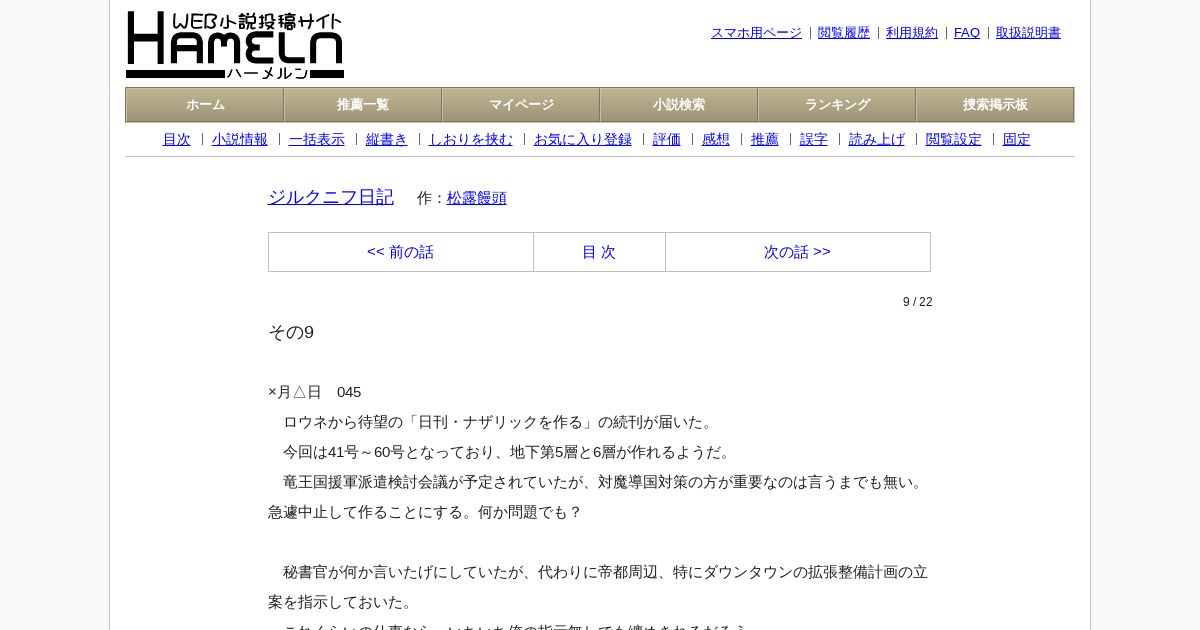Click date line ×月△日 045
This screenshot has width=1200, height=630.
click(315, 392)
